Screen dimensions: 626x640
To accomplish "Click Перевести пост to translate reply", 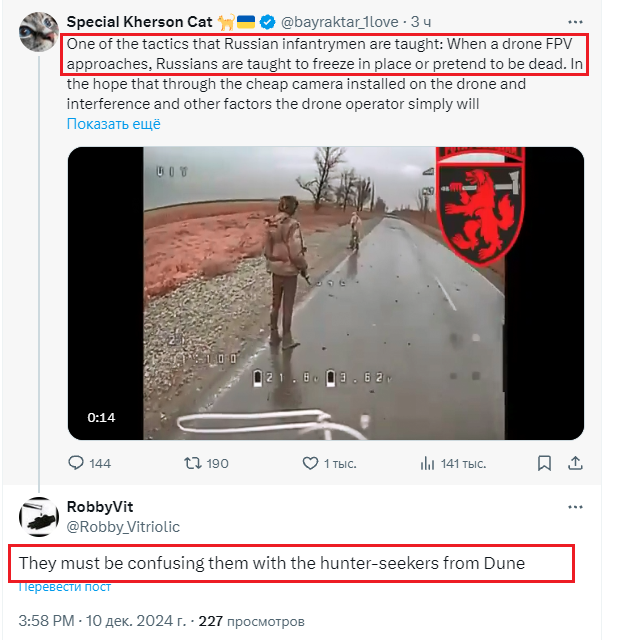I will click(x=64, y=586).
